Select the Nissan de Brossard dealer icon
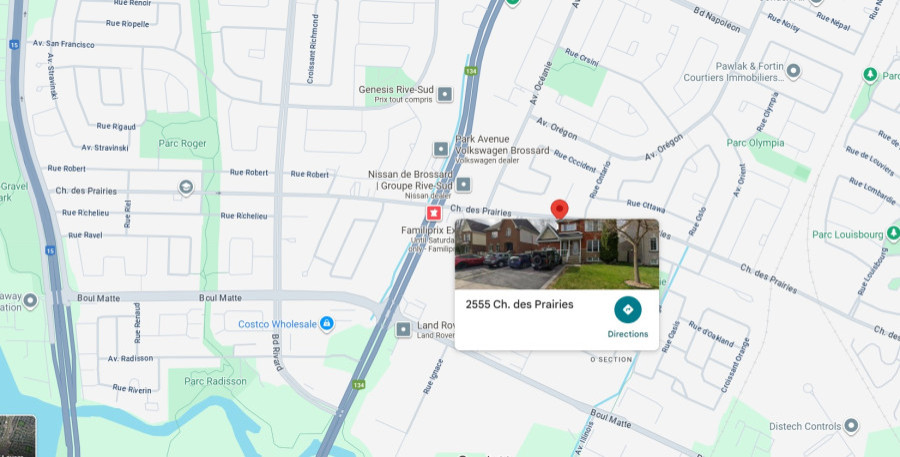900x457 pixels. tap(463, 185)
